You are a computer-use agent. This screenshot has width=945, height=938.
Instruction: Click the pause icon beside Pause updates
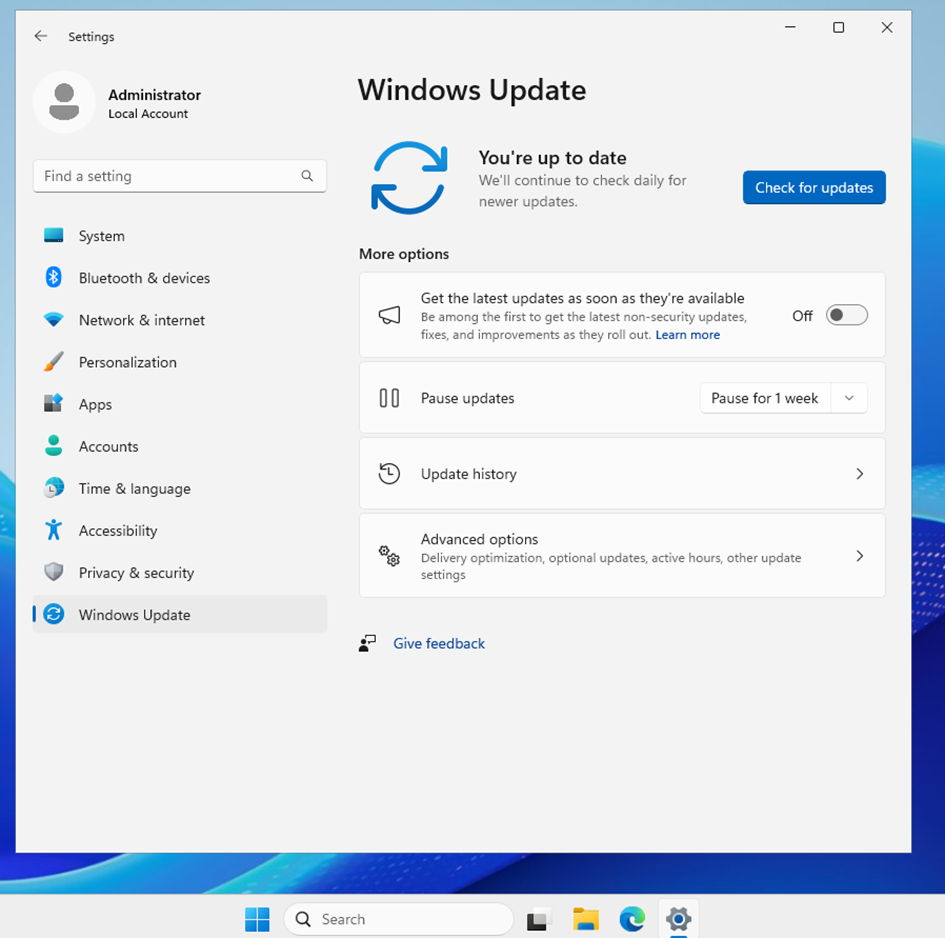click(389, 398)
